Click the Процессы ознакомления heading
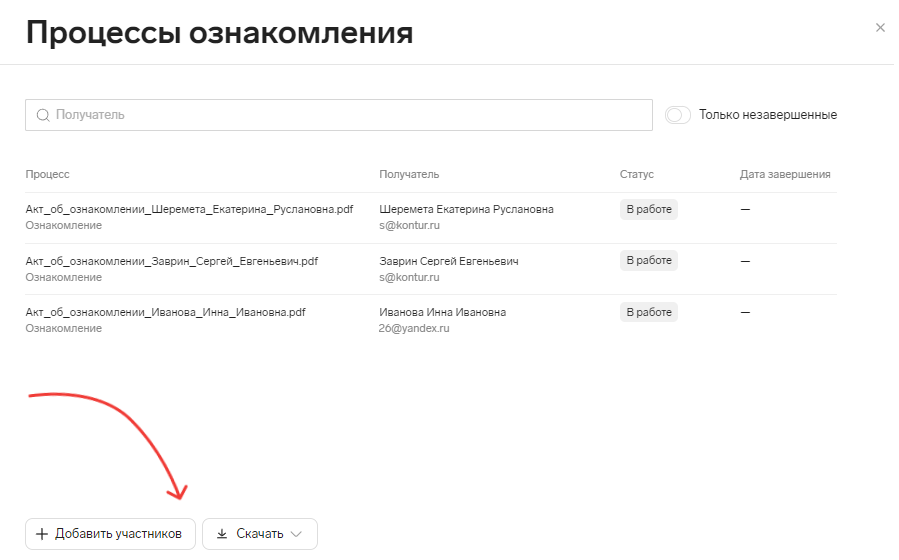899x560 pixels. pos(219,33)
